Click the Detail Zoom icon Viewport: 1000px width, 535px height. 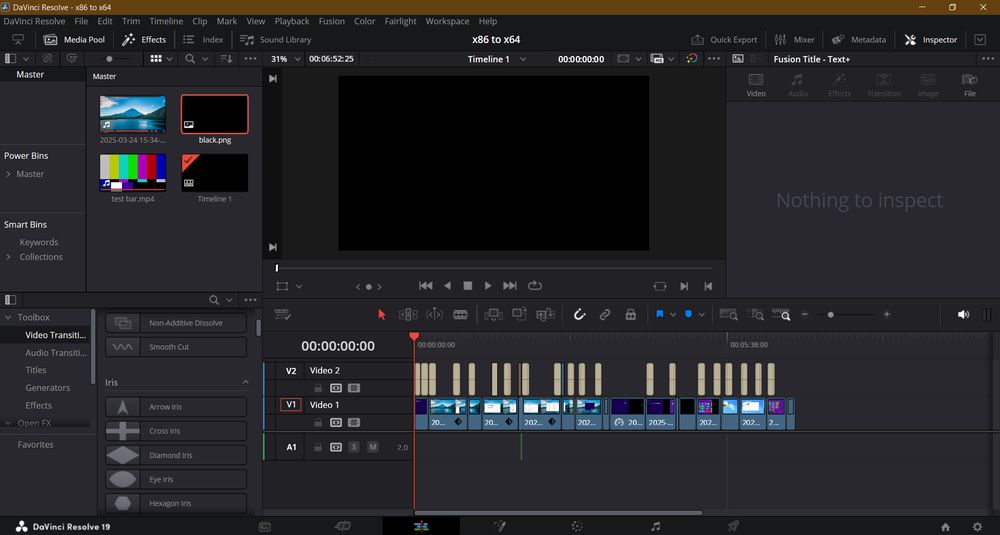click(x=756, y=314)
